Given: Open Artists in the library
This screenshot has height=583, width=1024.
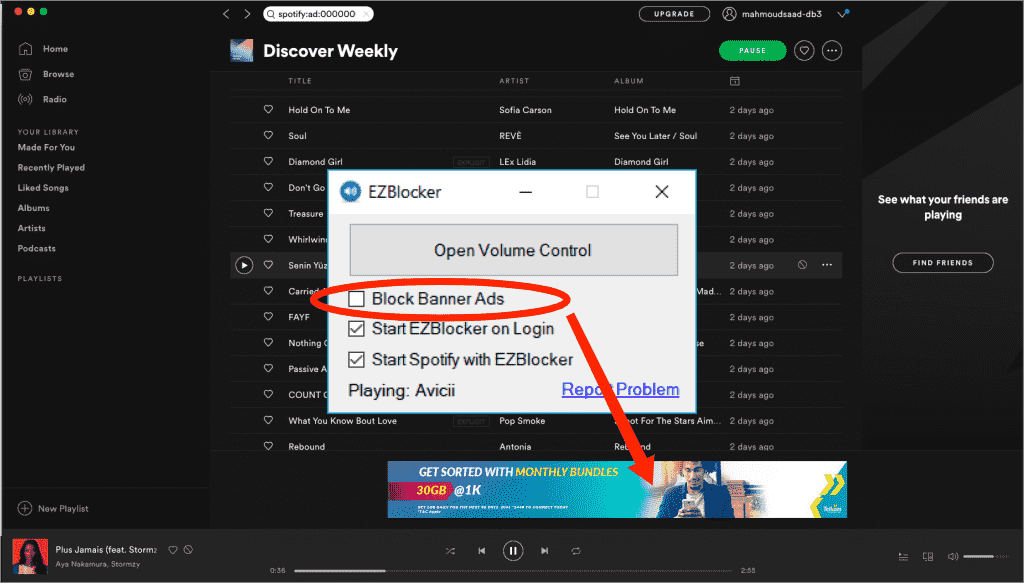Looking at the screenshot, I should click(31, 228).
